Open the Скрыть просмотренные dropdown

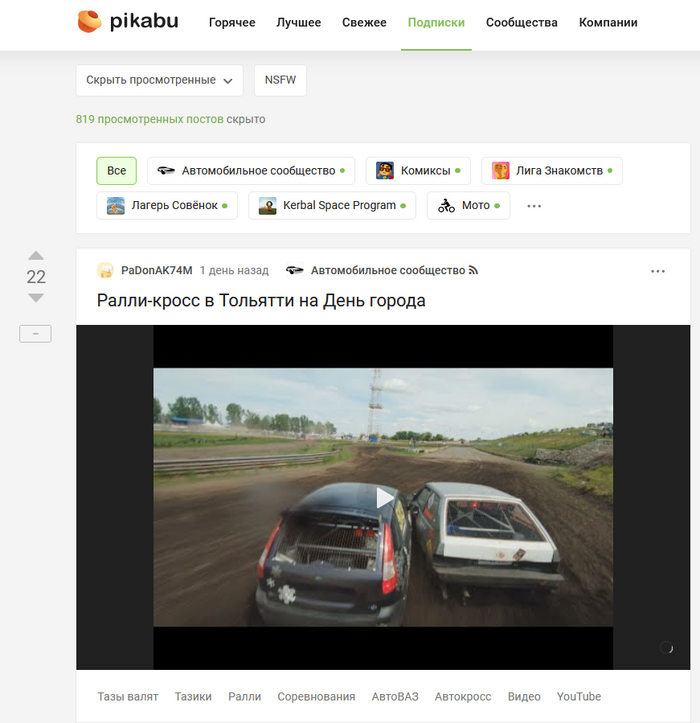(159, 80)
